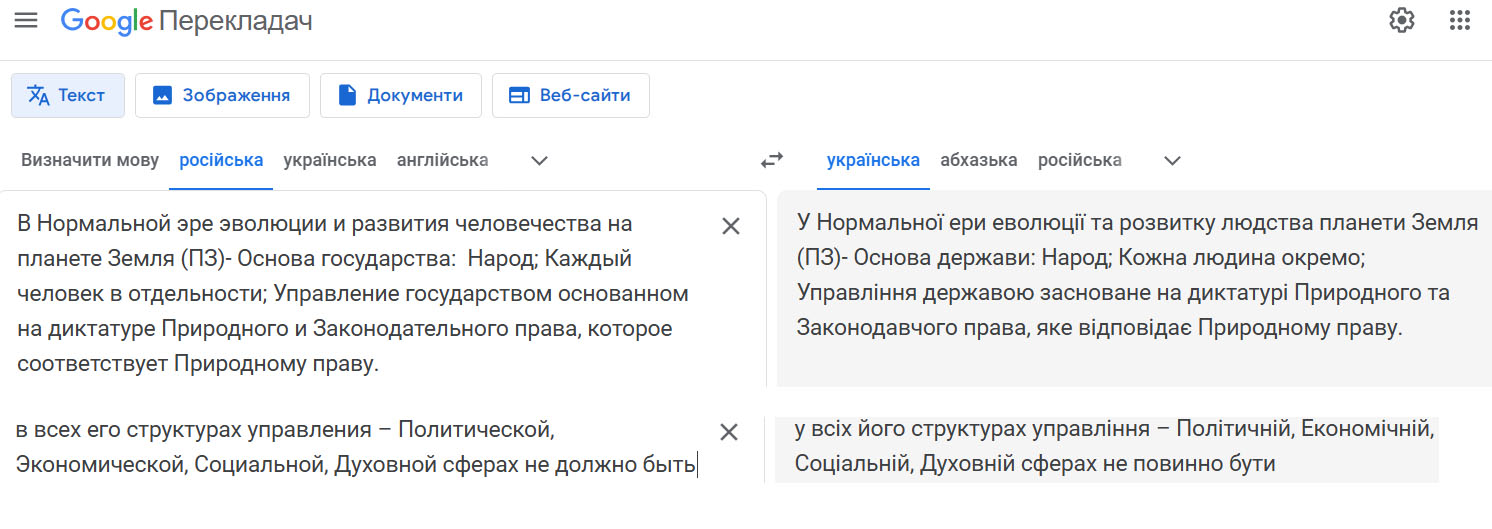The width and height of the screenshot is (1492, 529).
Task: Open the main hamburger menu
Action: click(26, 20)
